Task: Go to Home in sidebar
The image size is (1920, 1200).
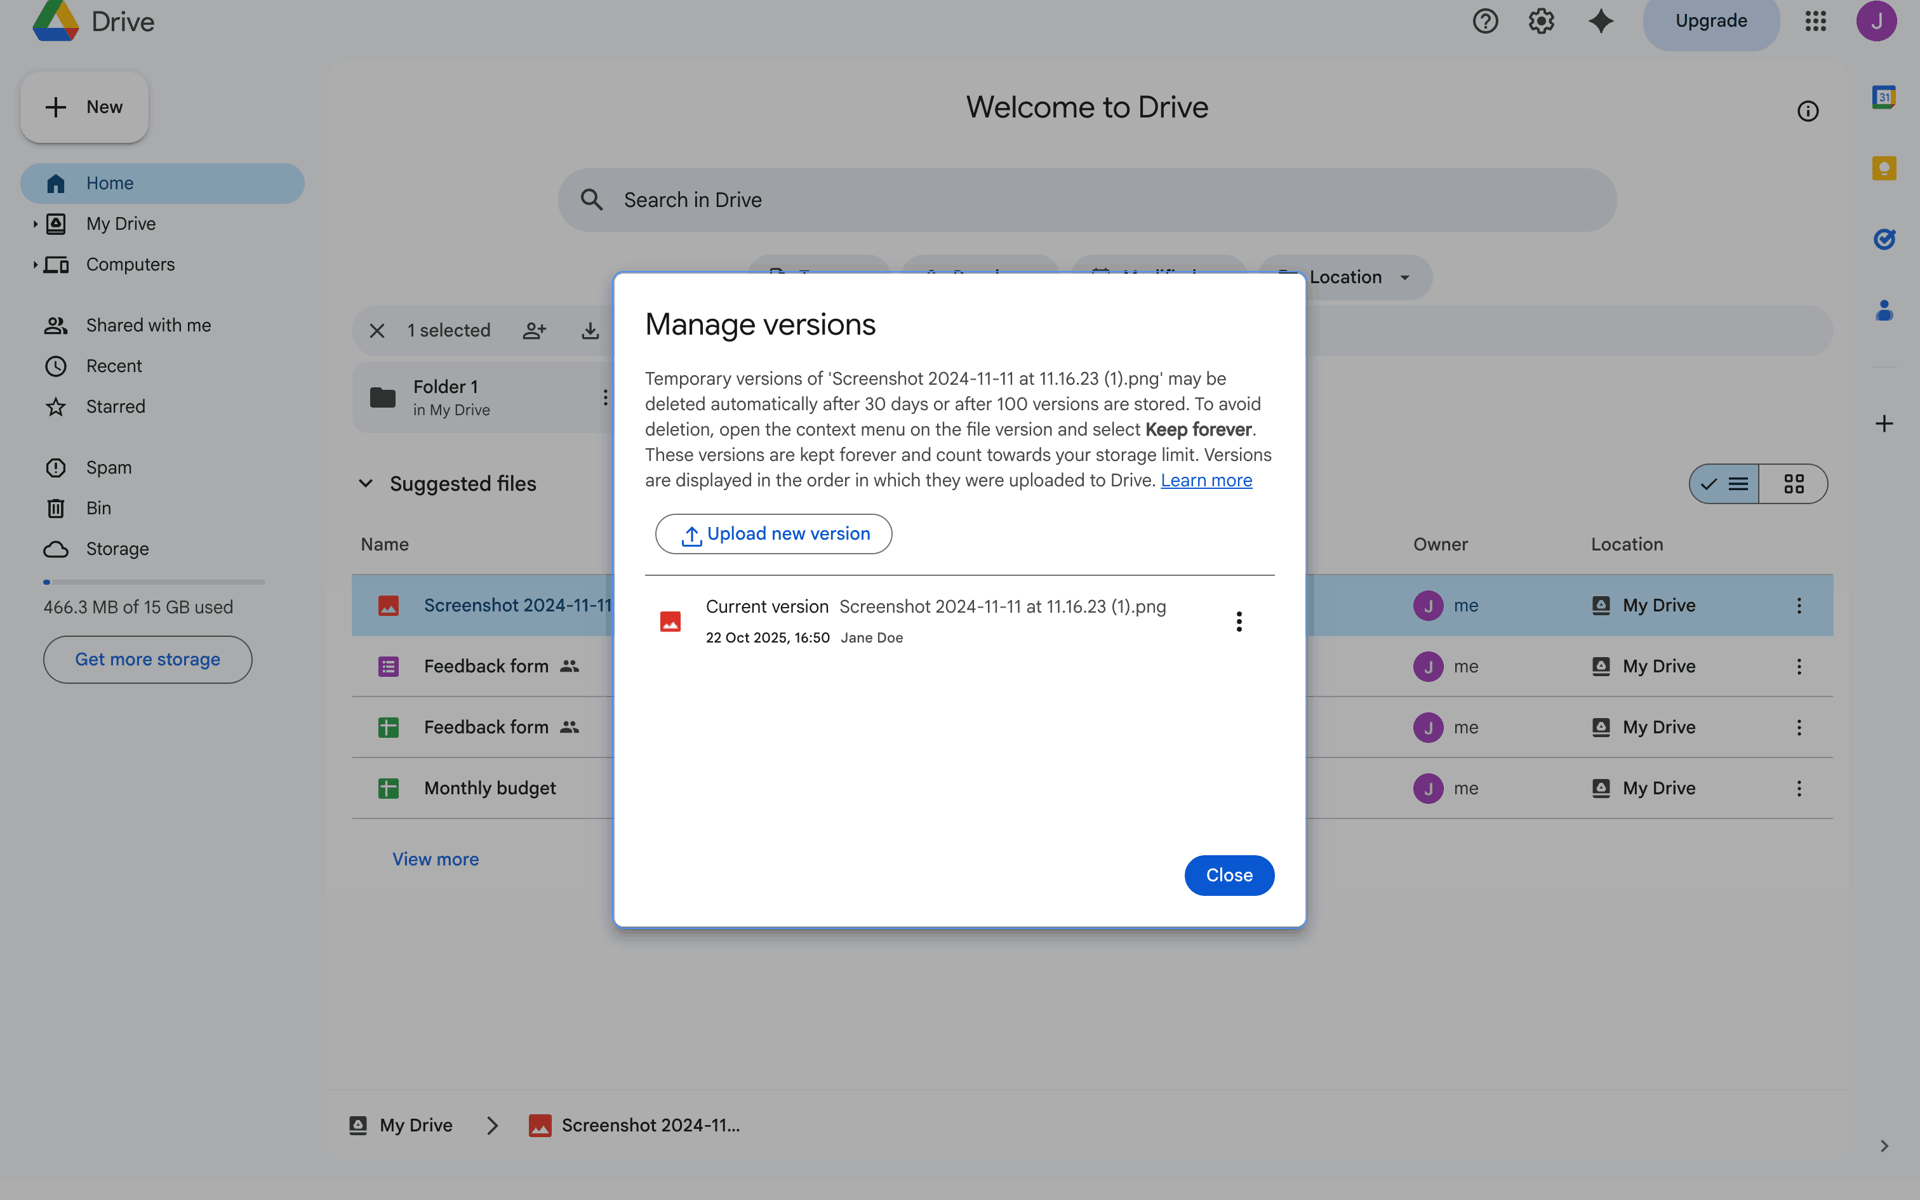Action: click(x=163, y=184)
